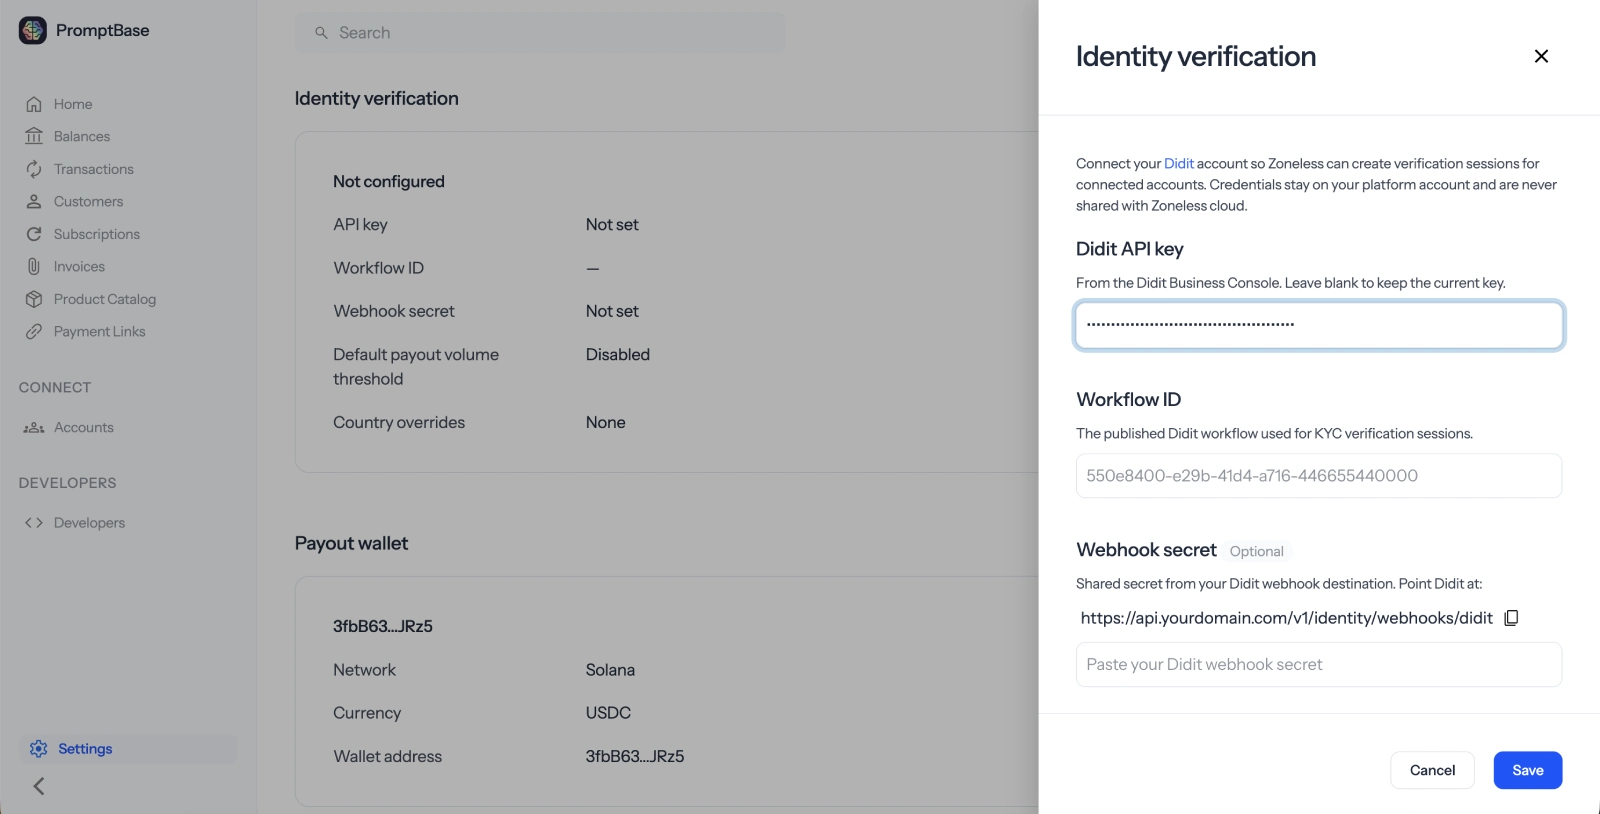The width and height of the screenshot is (1600, 814).
Task: Click the Workflow ID input field
Action: click(1319, 476)
